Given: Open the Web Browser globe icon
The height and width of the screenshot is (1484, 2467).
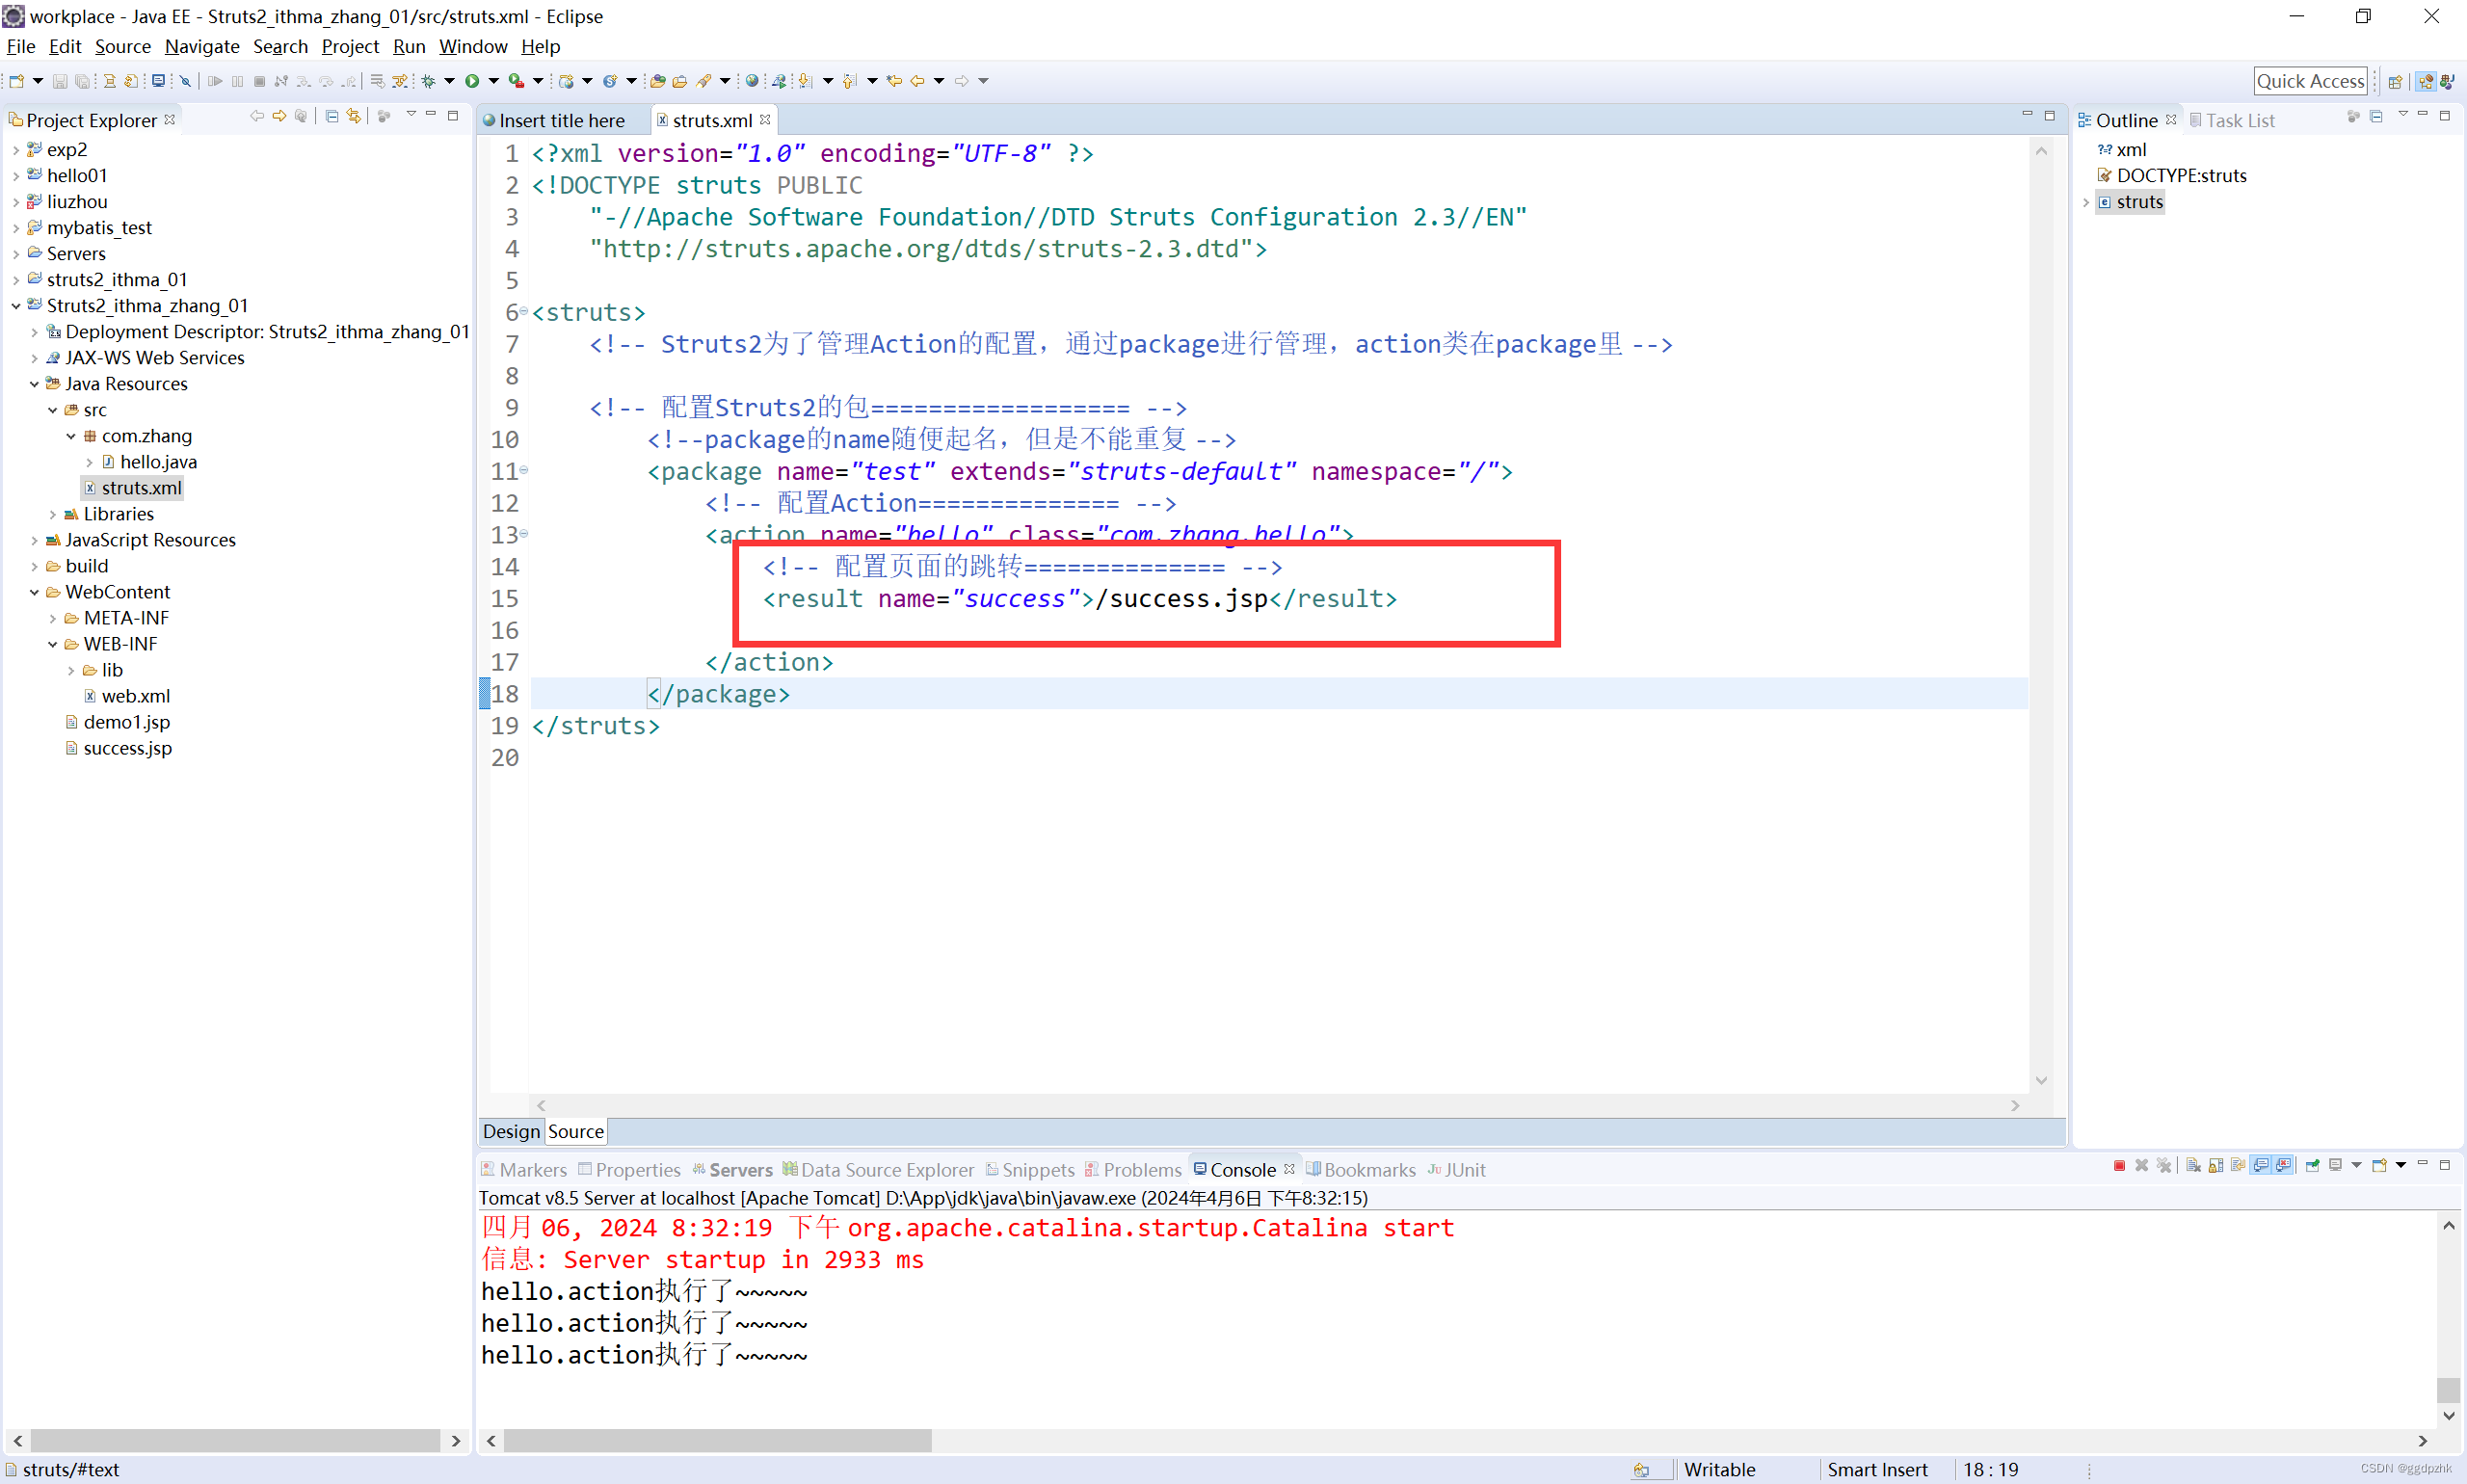Looking at the screenshot, I should (752, 81).
